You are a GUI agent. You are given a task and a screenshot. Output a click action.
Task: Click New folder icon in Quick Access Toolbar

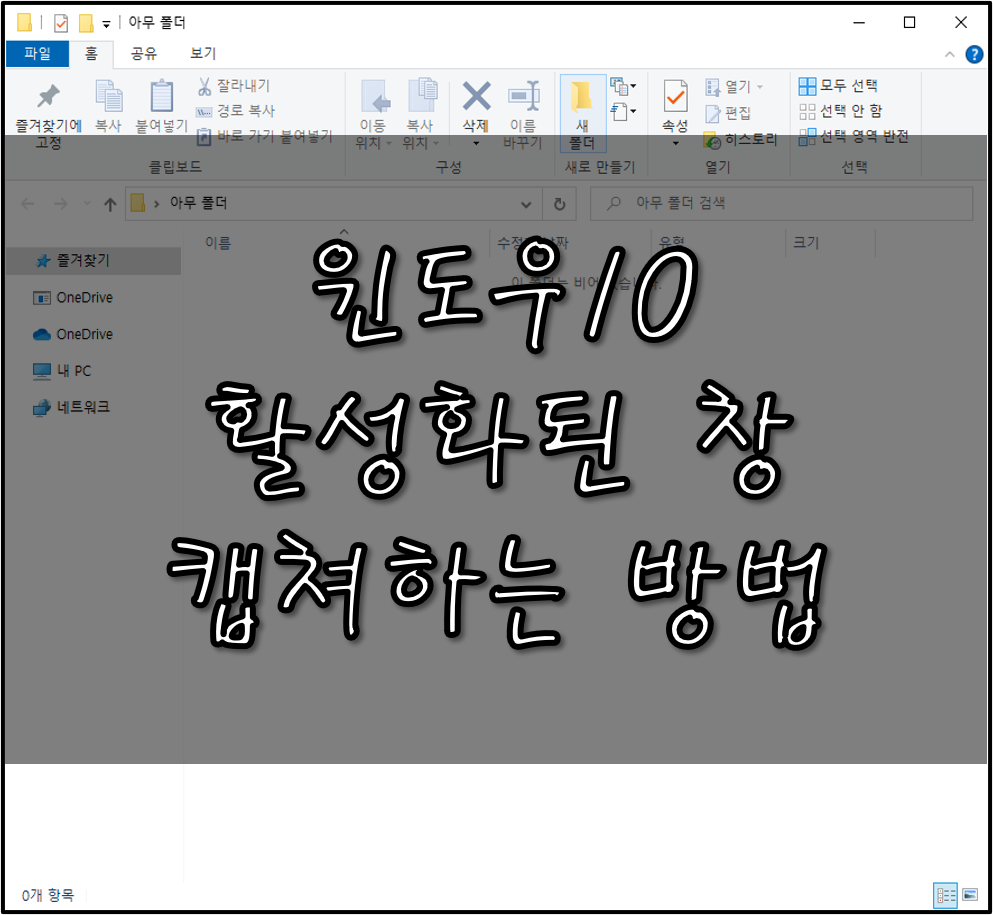pyautogui.click(x=85, y=23)
